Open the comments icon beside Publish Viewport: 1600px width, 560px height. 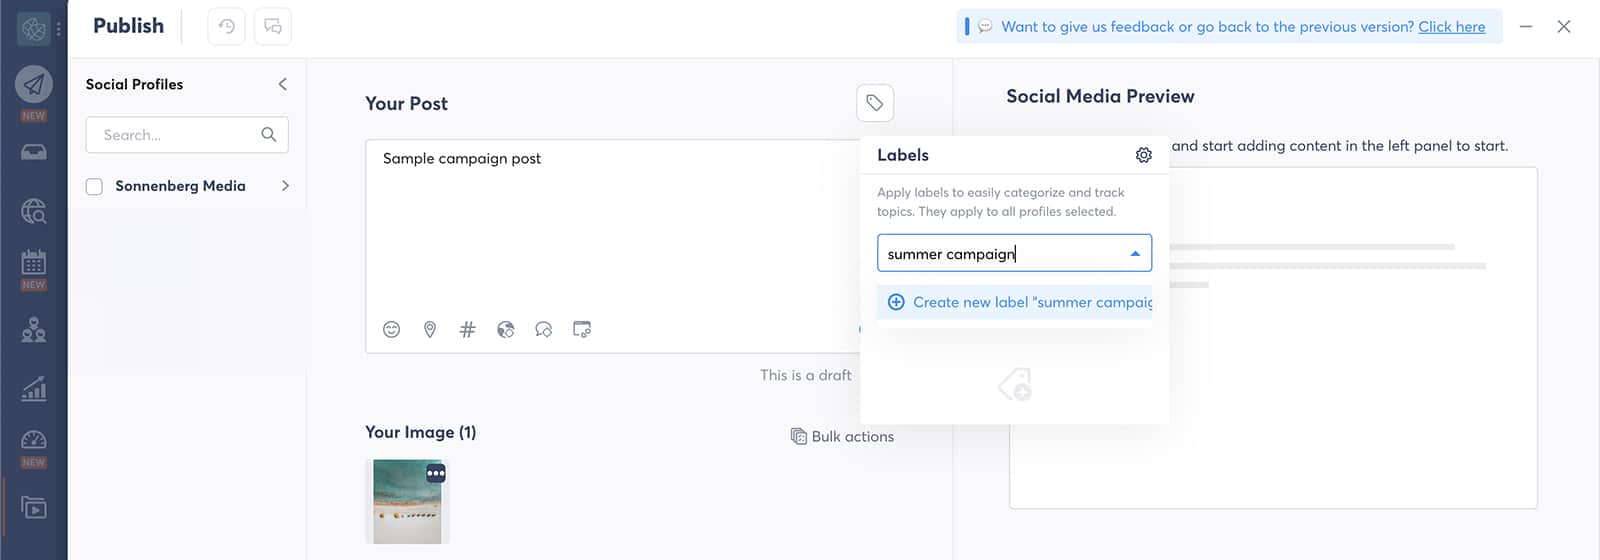tap(273, 27)
